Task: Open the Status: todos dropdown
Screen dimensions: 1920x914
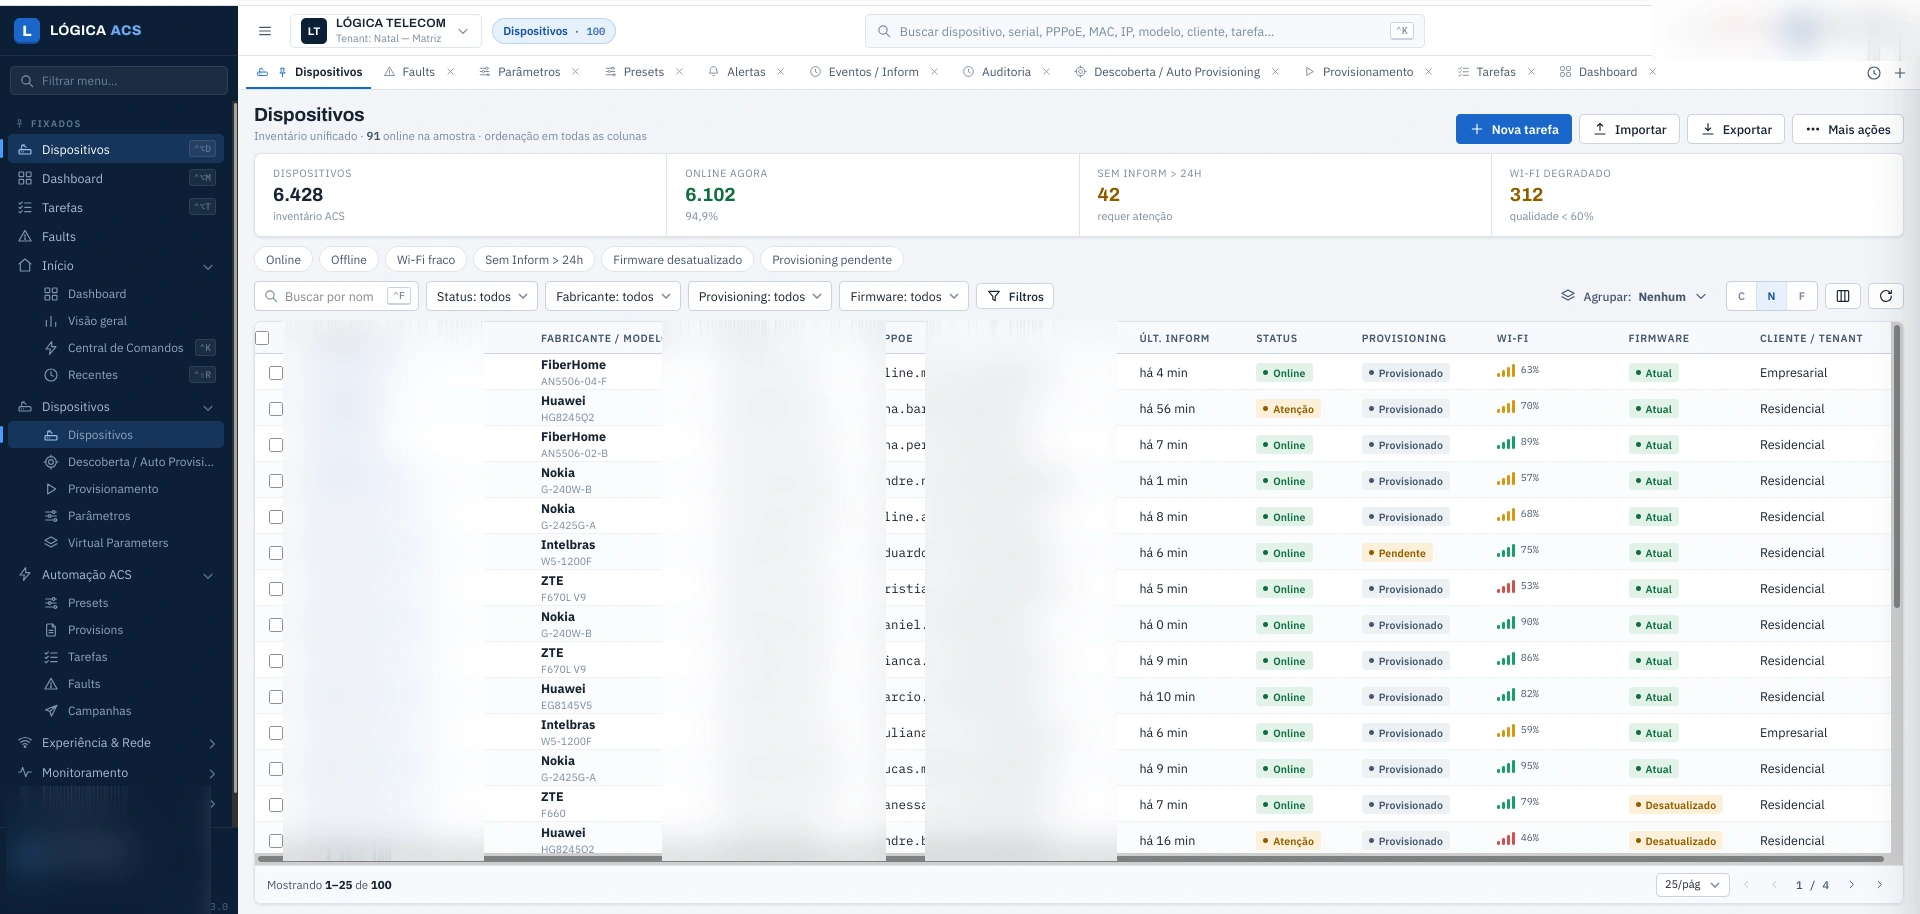Action: (x=482, y=296)
